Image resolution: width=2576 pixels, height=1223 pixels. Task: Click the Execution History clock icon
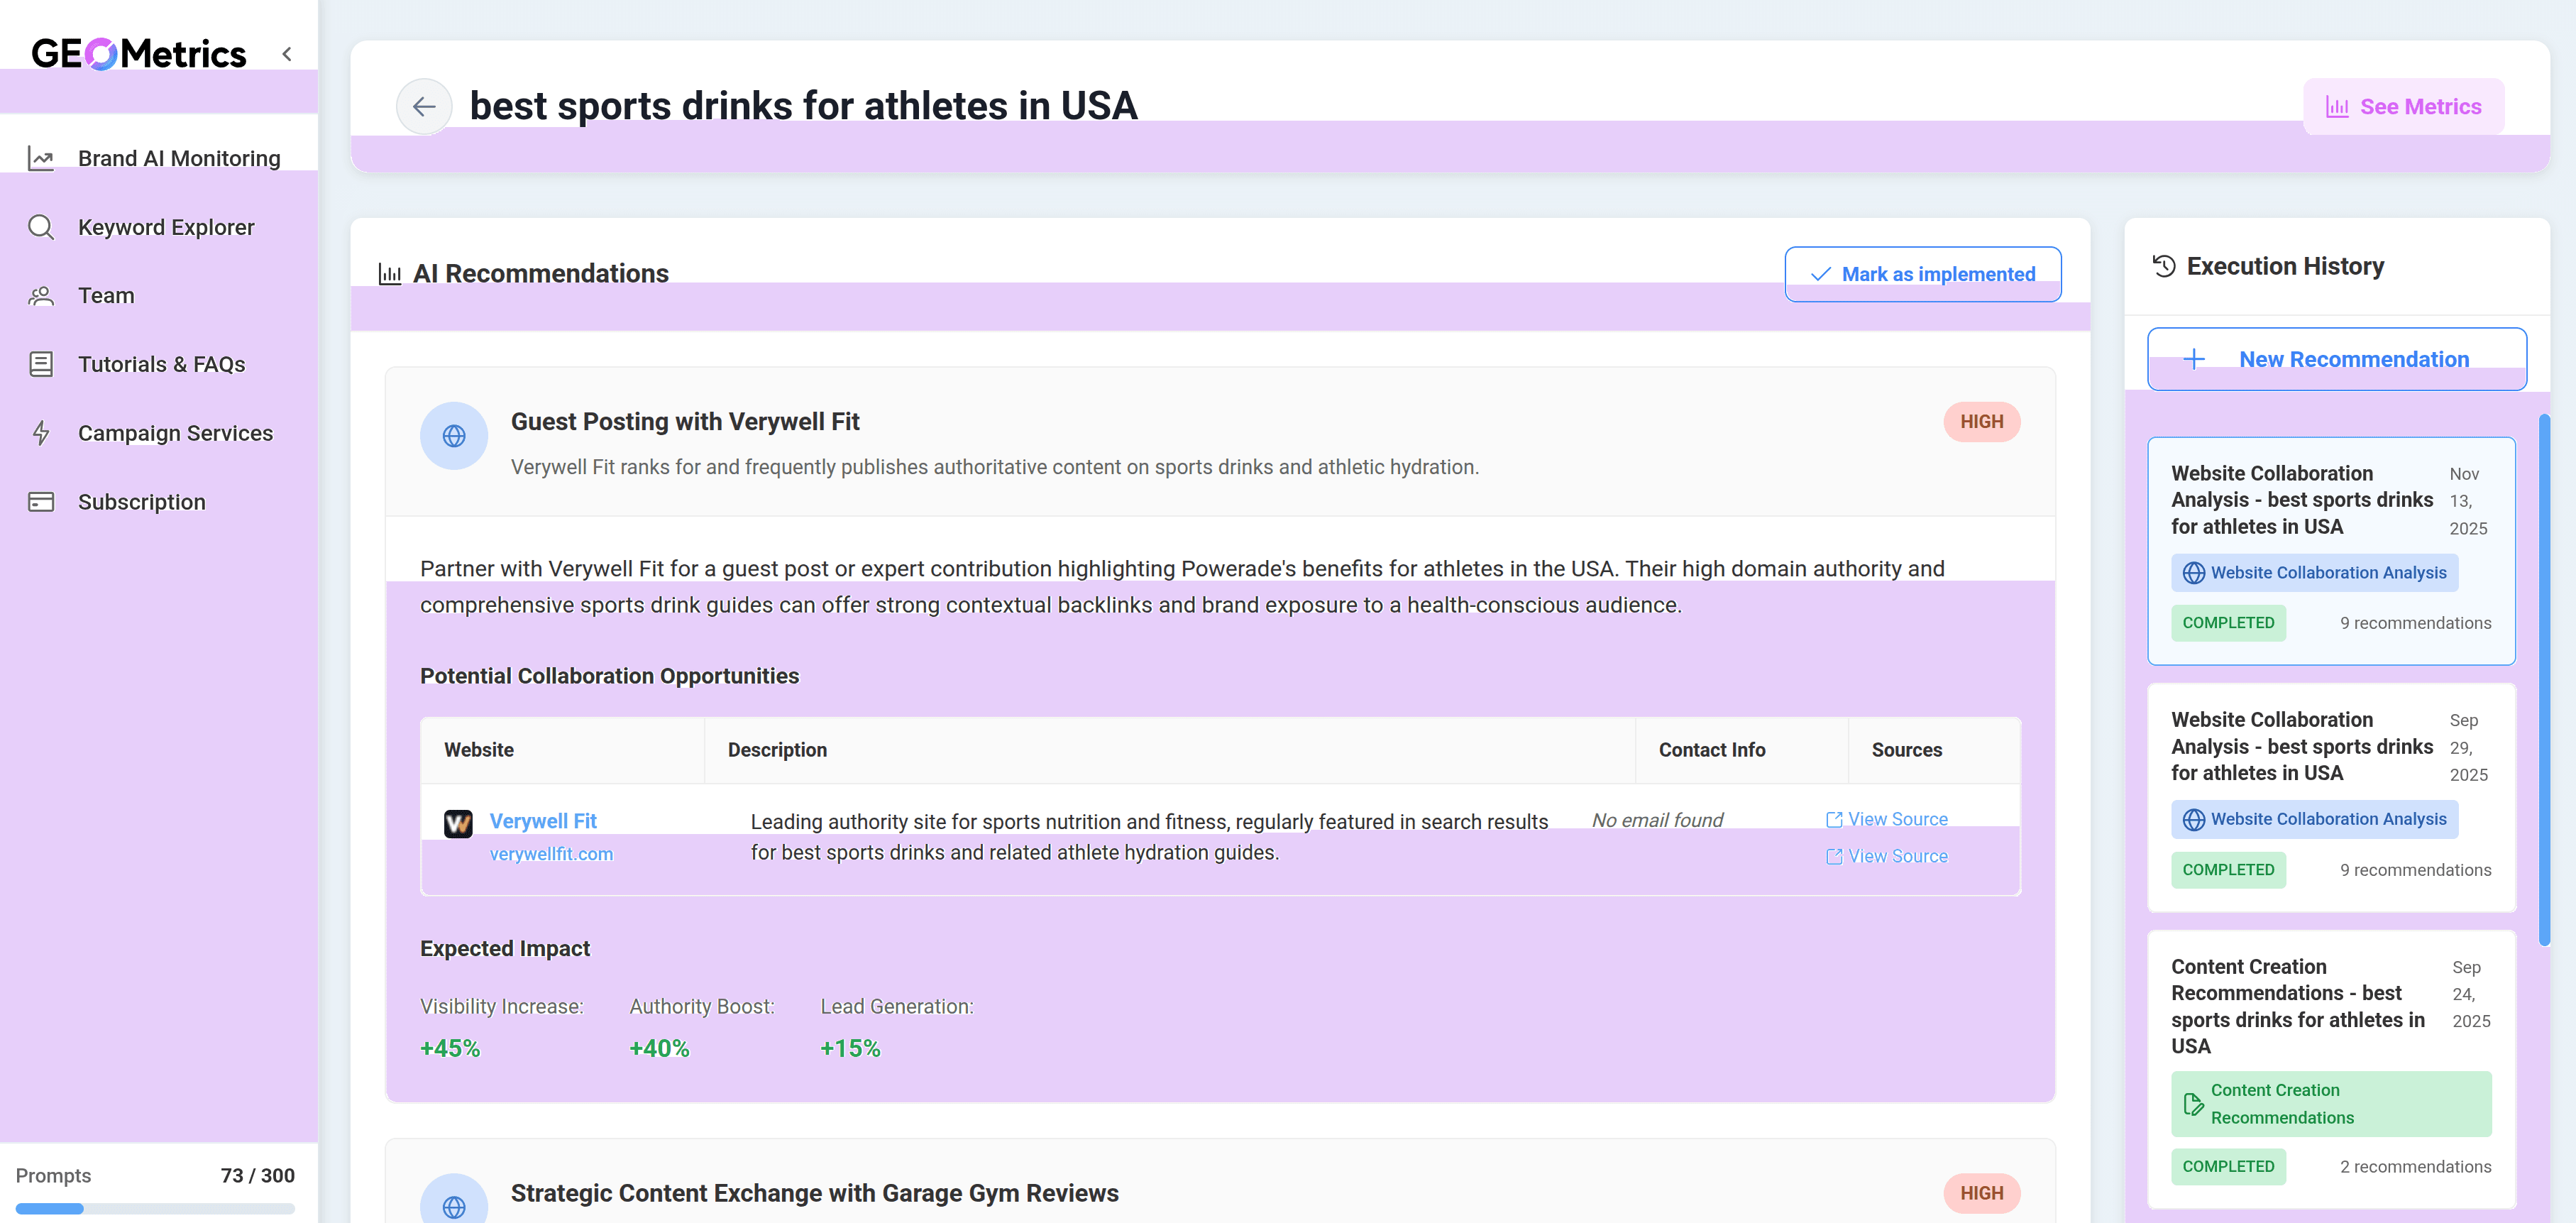click(x=2164, y=266)
